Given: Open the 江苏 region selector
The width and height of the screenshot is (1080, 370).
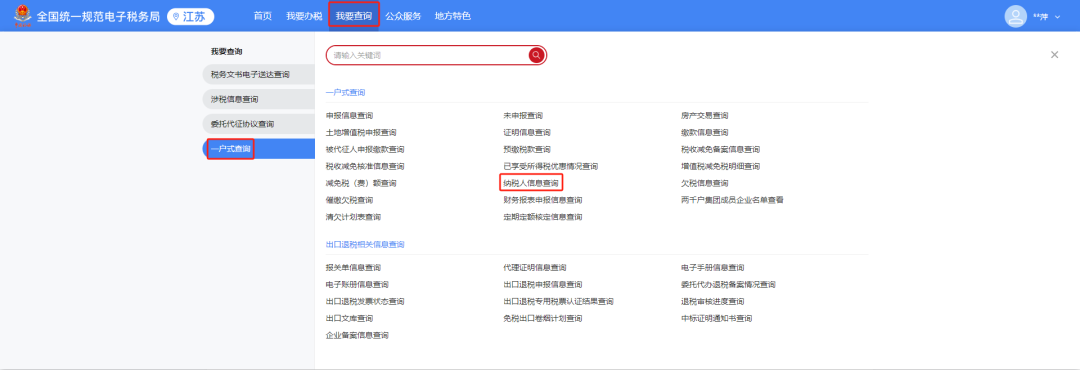Looking at the screenshot, I should 191,17.
